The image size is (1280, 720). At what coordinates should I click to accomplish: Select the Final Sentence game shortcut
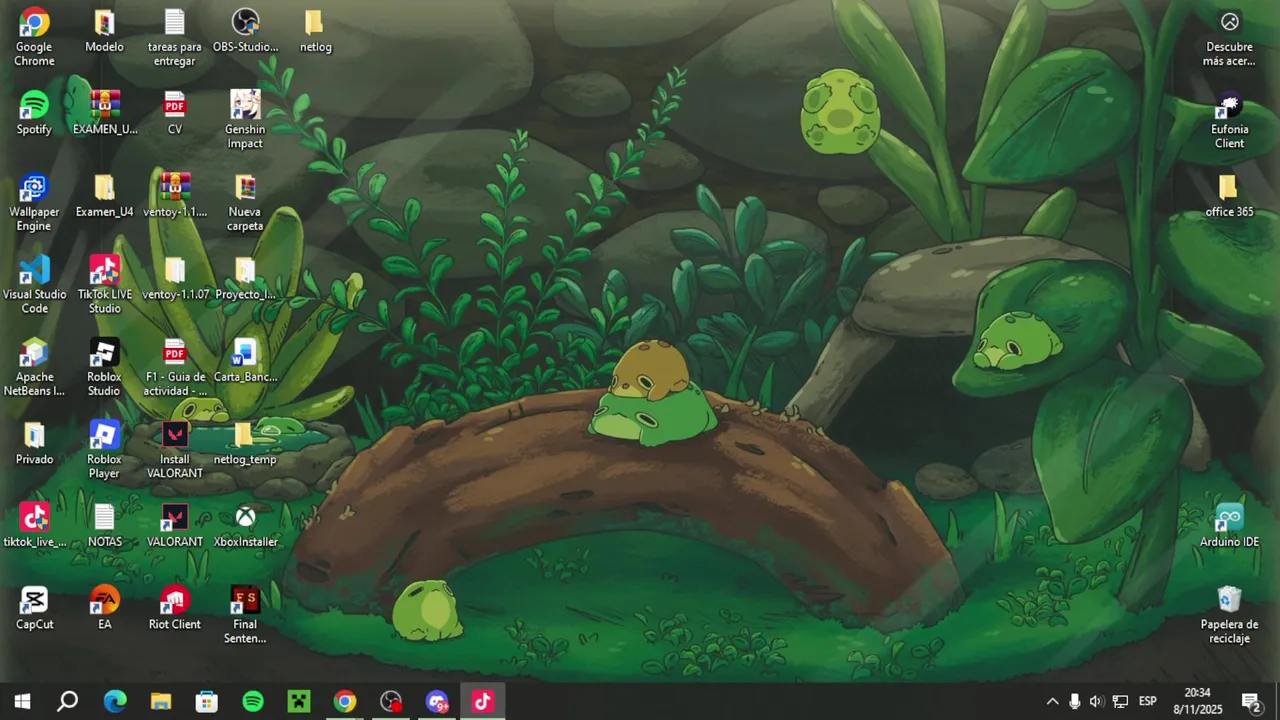coord(245,615)
